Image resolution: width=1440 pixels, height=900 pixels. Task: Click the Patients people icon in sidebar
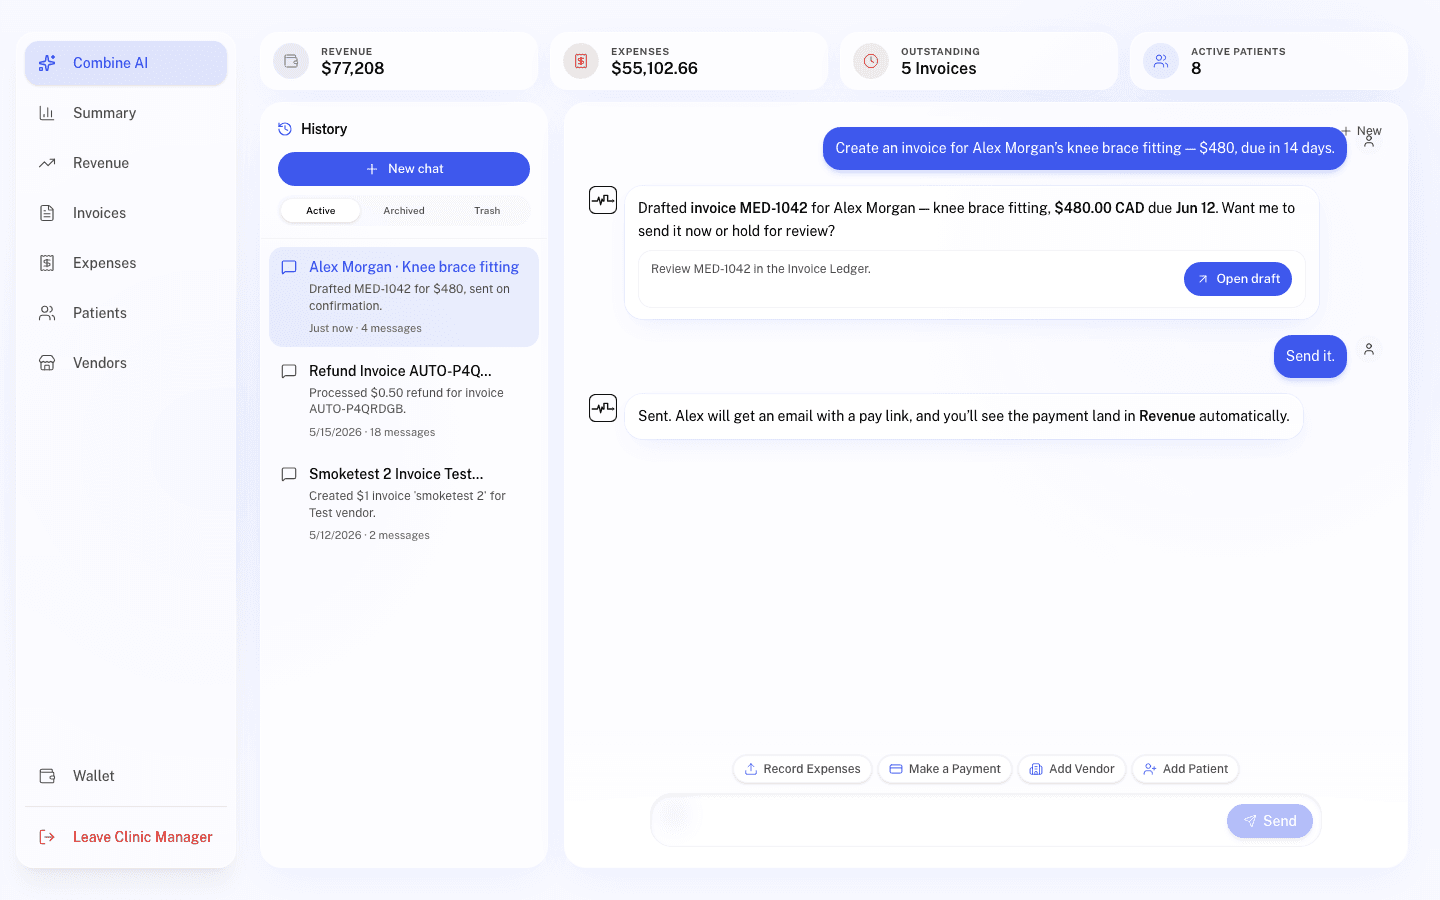(47, 313)
